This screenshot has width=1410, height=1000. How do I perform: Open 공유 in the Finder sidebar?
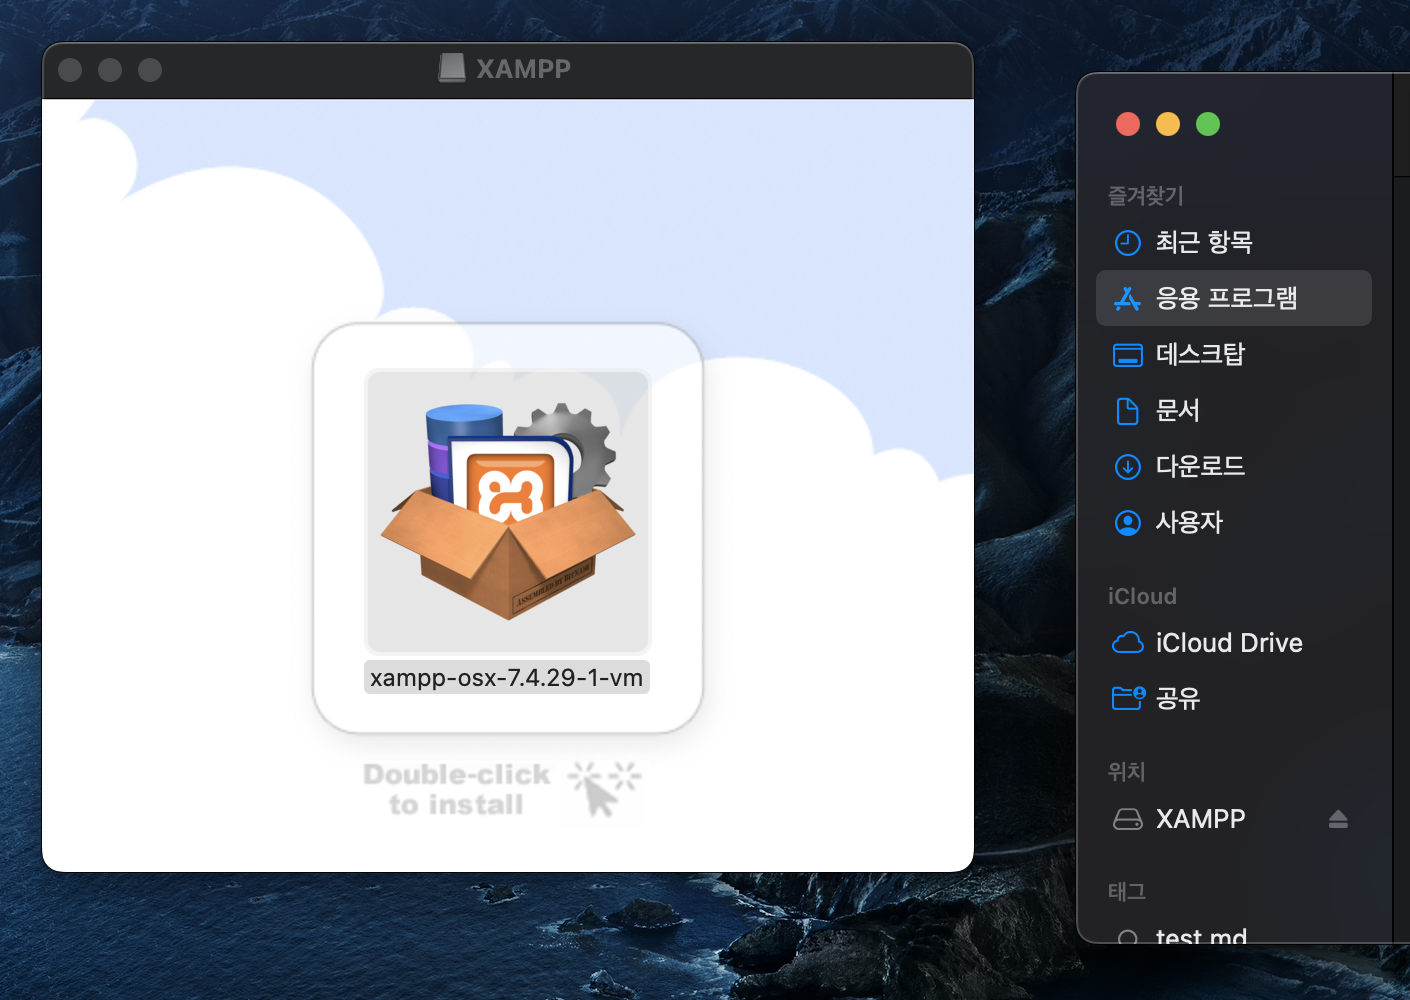(1233, 699)
